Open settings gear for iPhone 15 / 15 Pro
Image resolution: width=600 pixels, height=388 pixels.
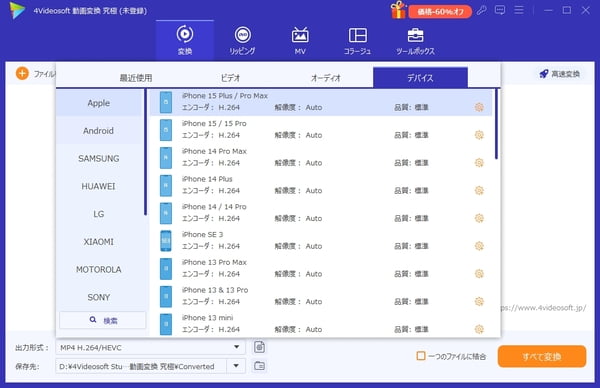tap(479, 135)
